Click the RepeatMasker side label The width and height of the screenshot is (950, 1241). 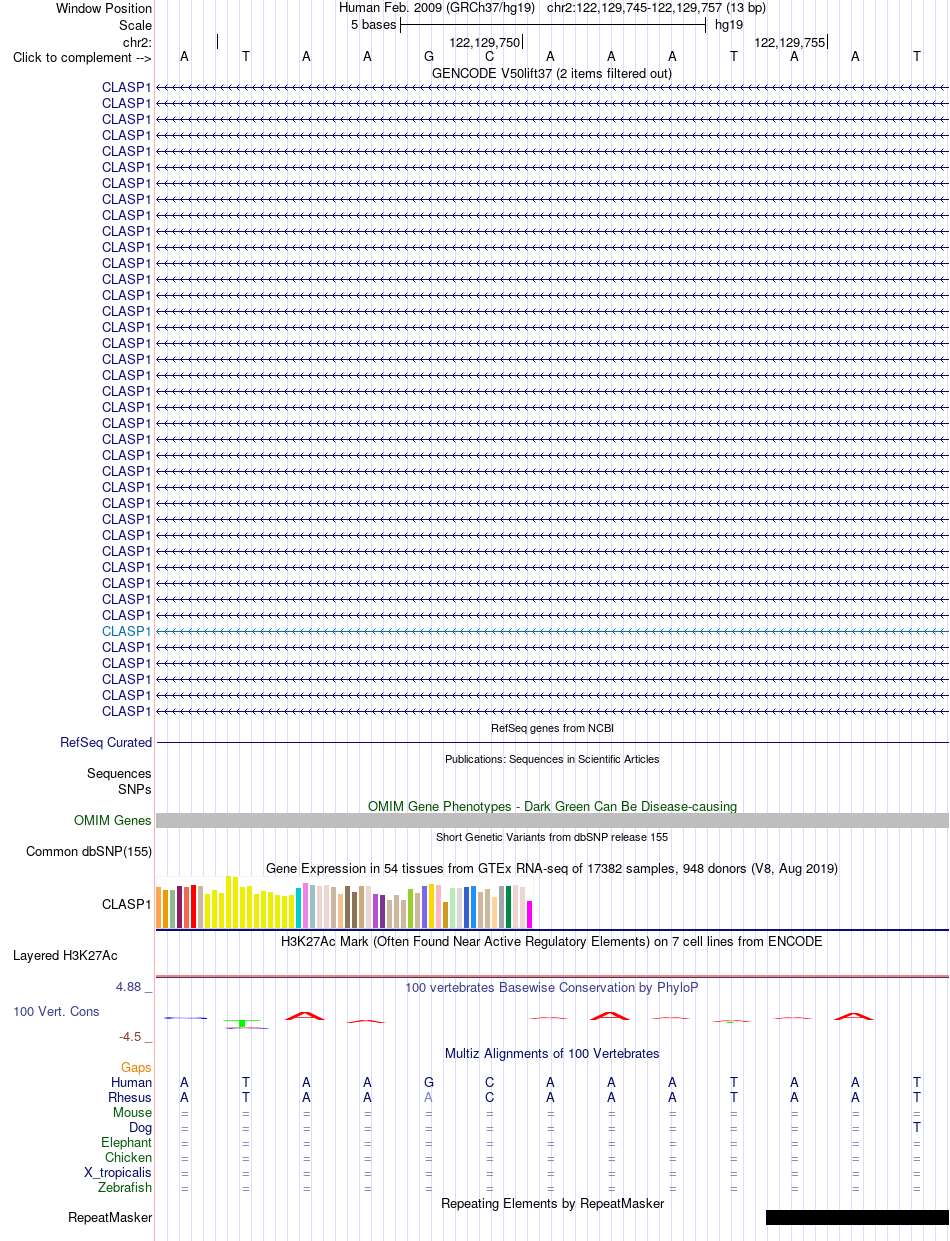110,1218
